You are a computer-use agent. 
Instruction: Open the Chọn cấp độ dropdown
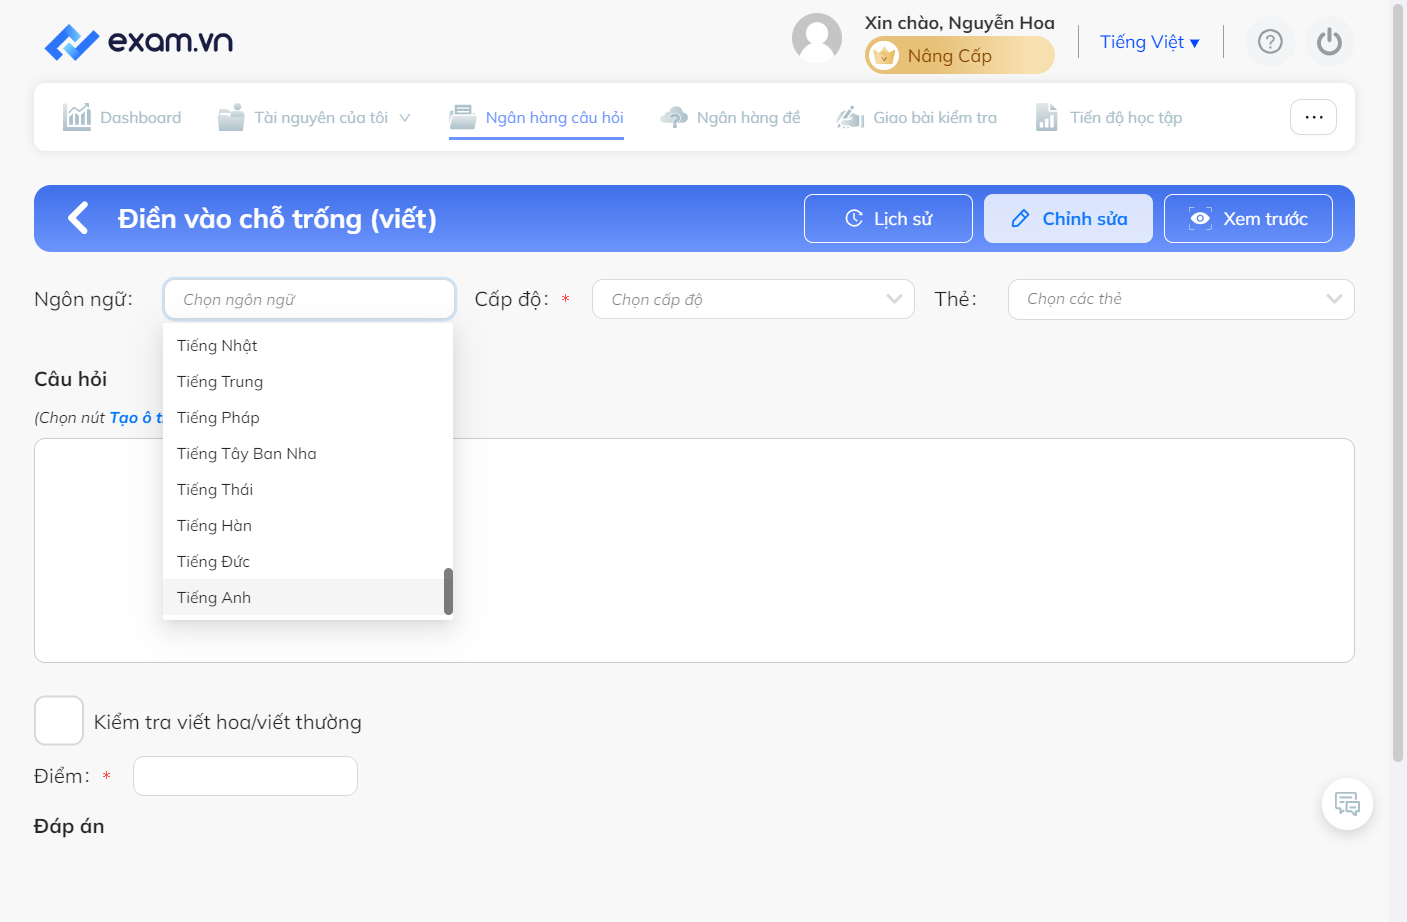[753, 299]
